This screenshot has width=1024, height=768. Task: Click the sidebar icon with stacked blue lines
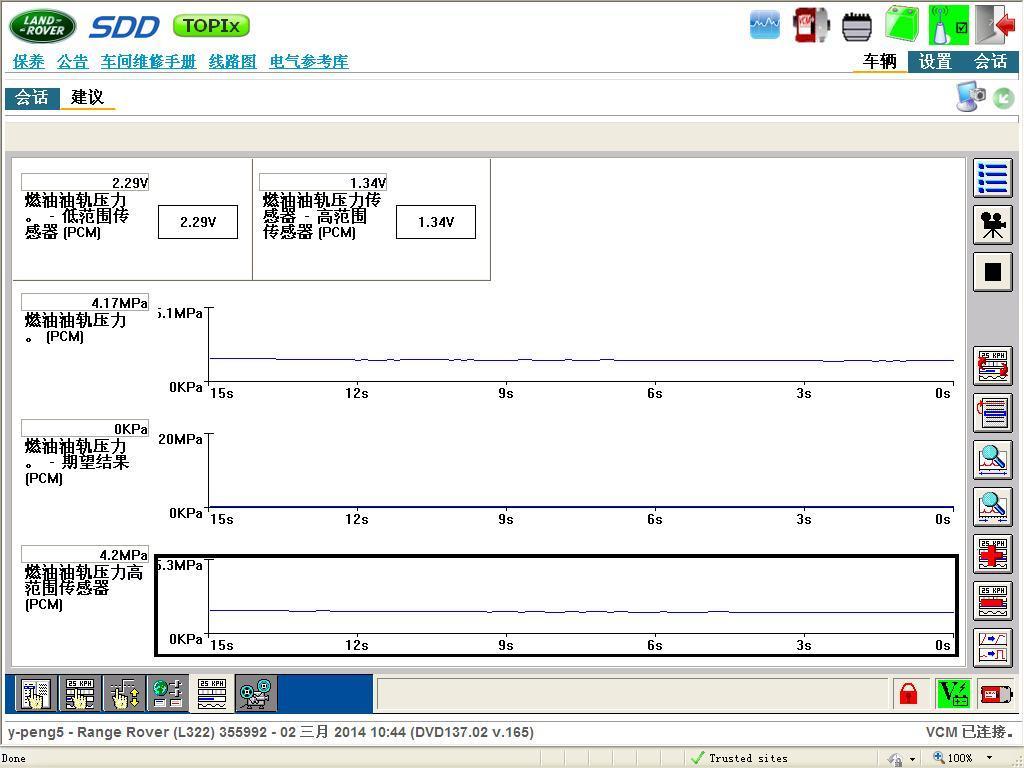click(993, 413)
